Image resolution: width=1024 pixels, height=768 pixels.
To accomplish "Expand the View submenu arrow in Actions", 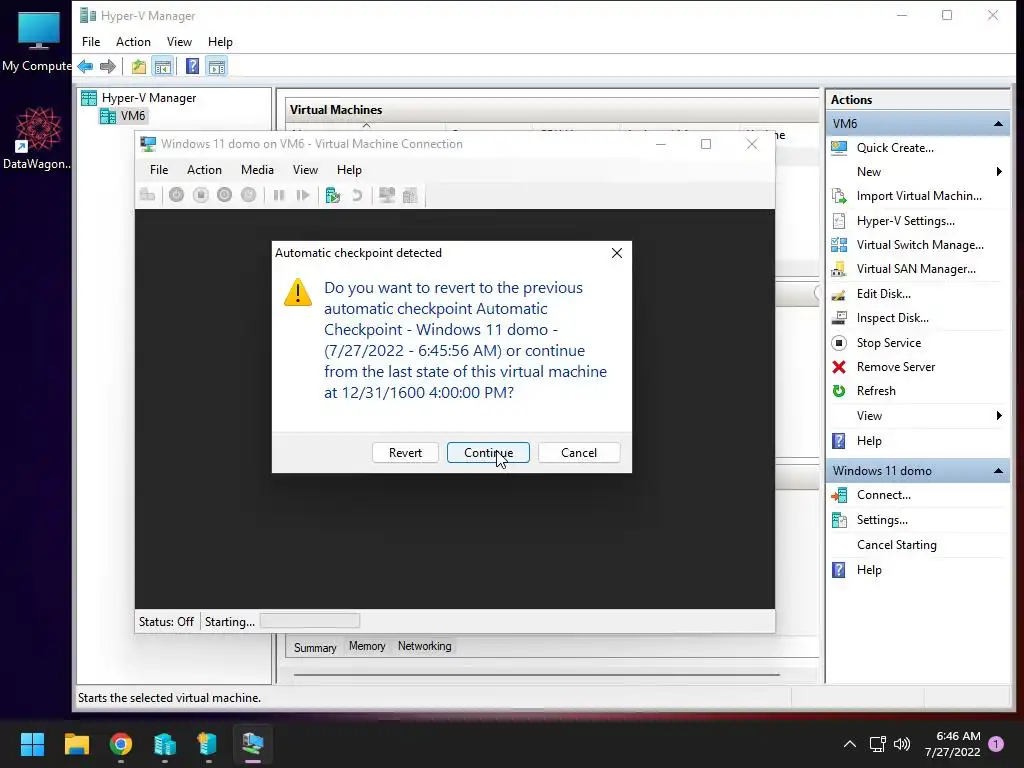I will pos(999,416).
